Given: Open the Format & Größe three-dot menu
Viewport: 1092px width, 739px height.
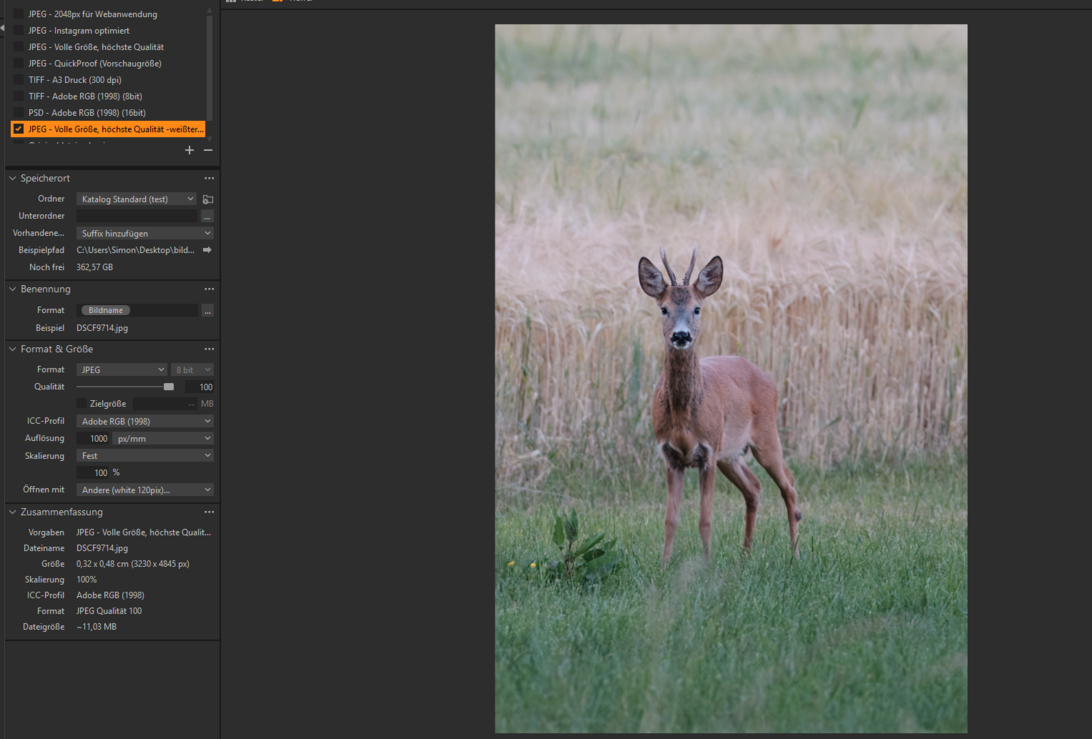Looking at the screenshot, I should 209,349.
